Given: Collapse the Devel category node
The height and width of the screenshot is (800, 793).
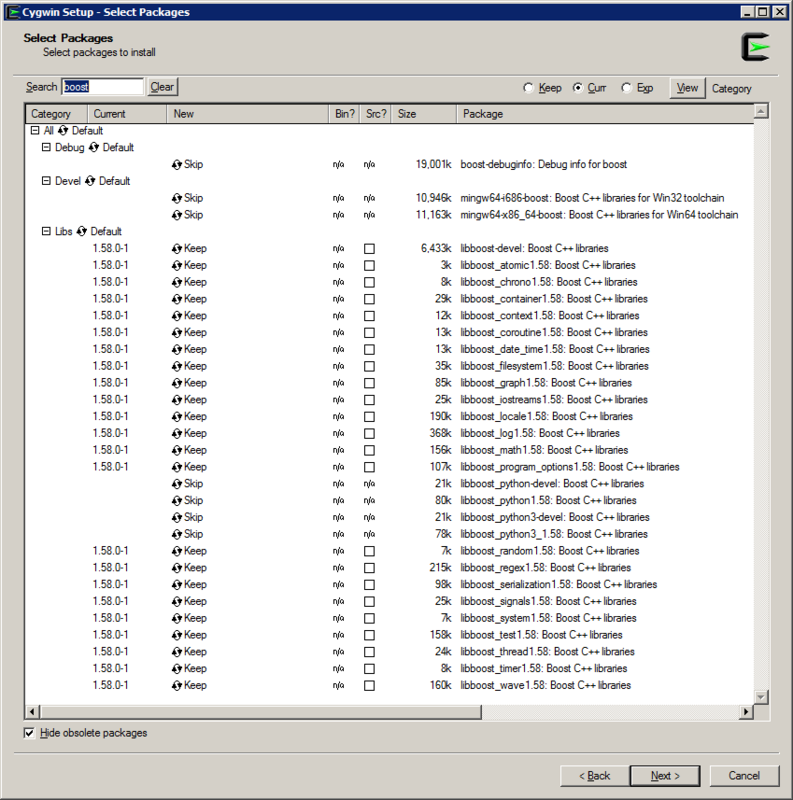Looking at the screenshot, I should coord(46,181).
